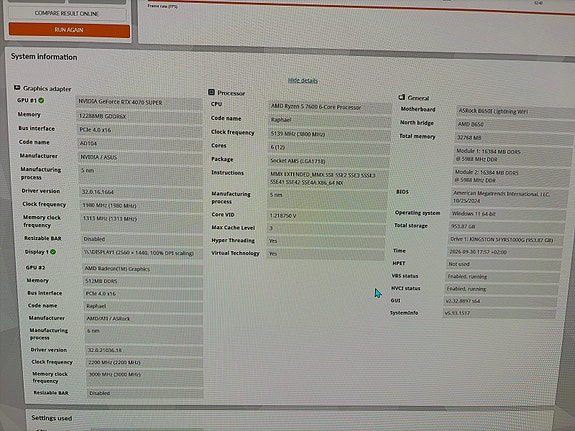Click the General section icon
This screenshot has width=575, height=431.
[x=402, y=97]
